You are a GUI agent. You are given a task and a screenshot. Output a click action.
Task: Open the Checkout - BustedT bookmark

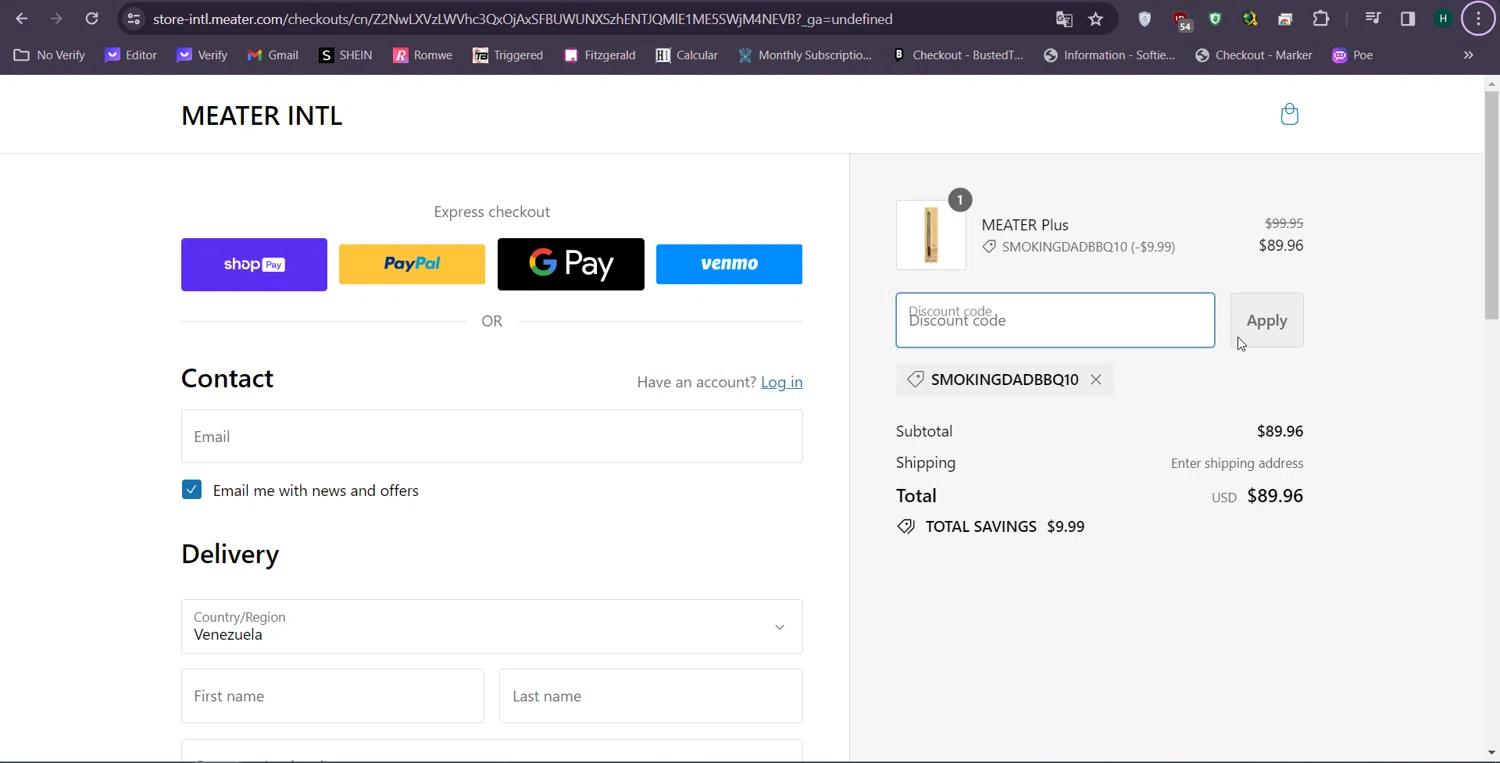click(958, 55)
